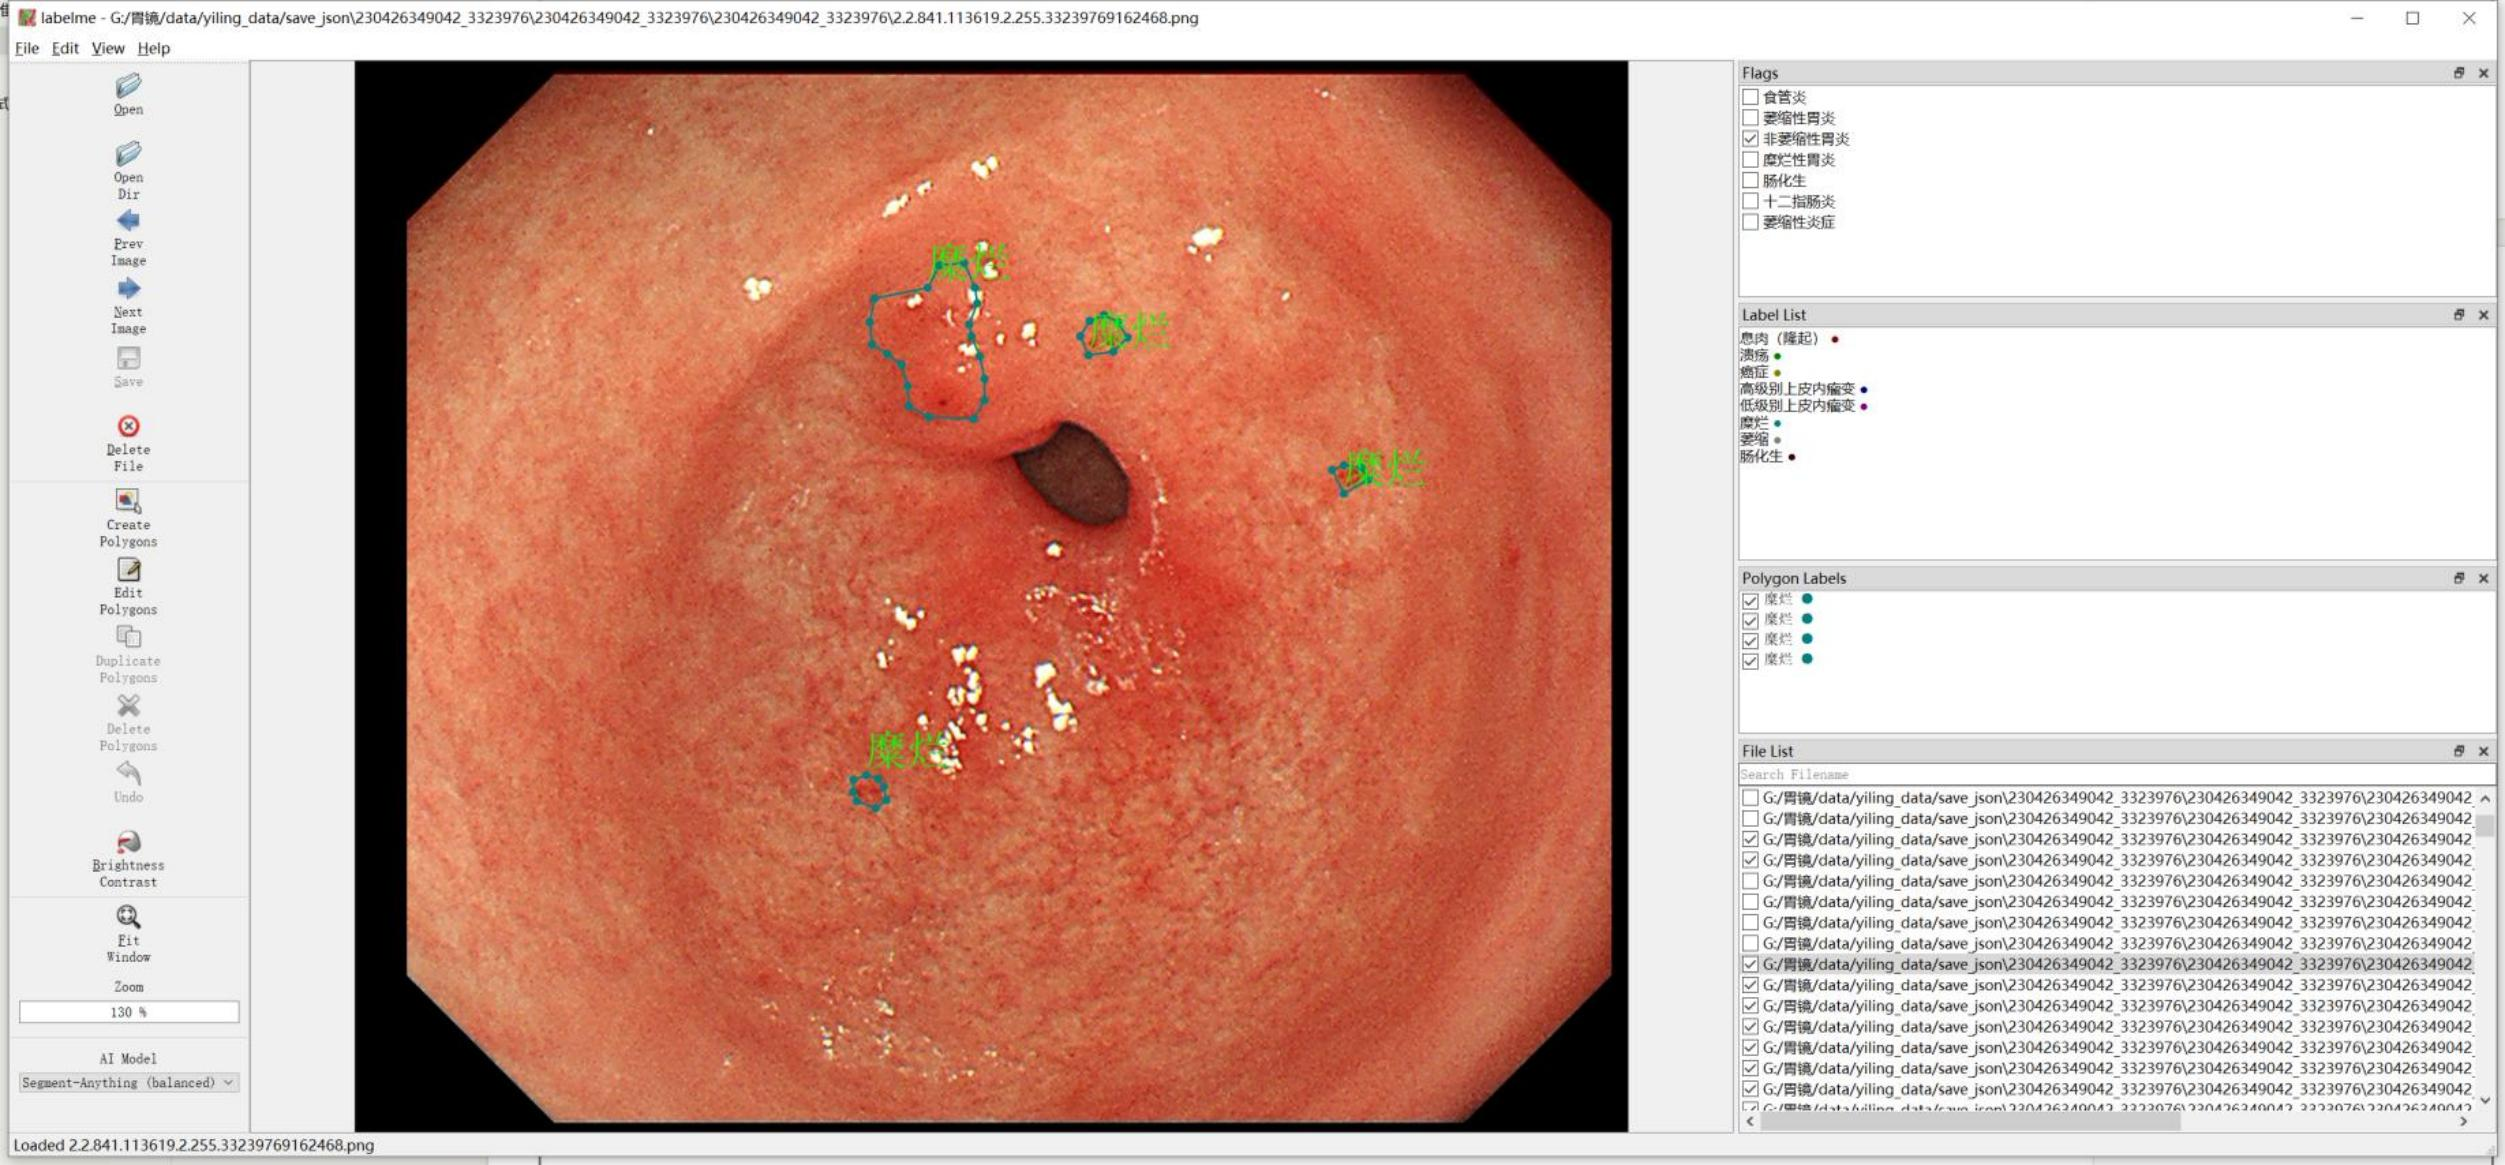Toggle the first 糜烂 polygon label checkbox
The image size is (2505, 1165).
1750,600
